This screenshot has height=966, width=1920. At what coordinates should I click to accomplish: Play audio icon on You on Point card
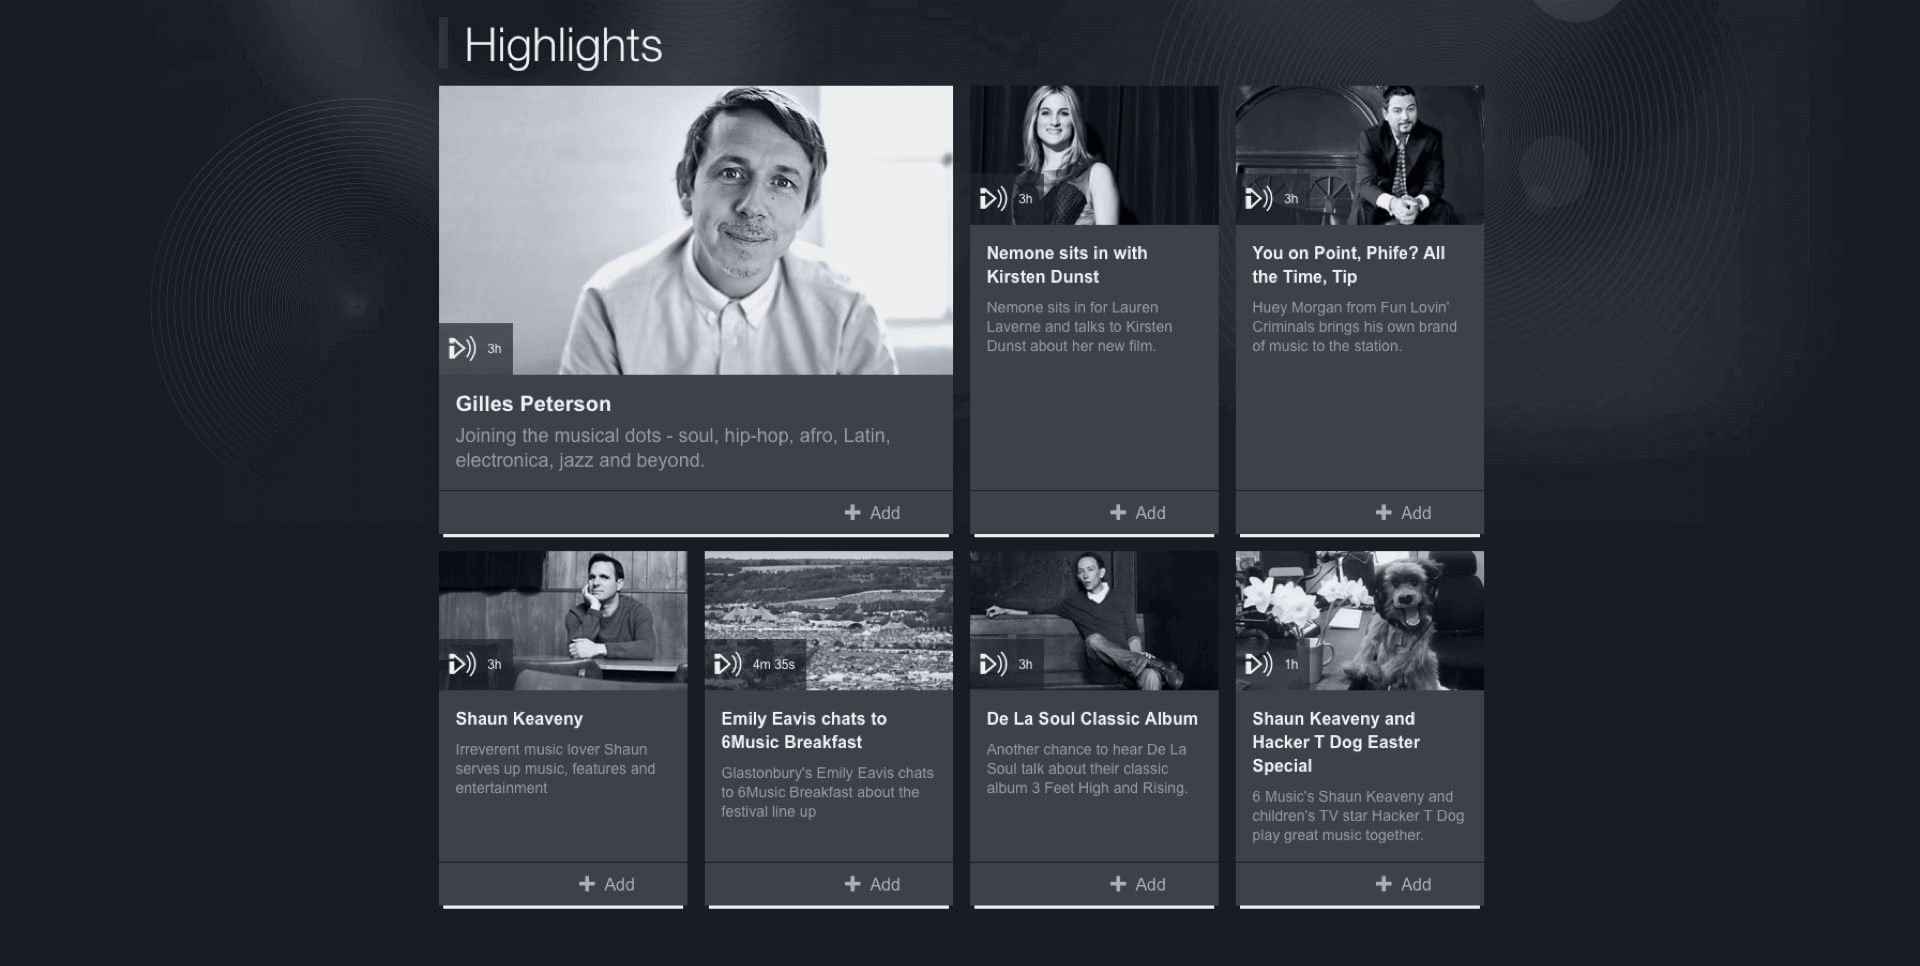[1259, 198]
